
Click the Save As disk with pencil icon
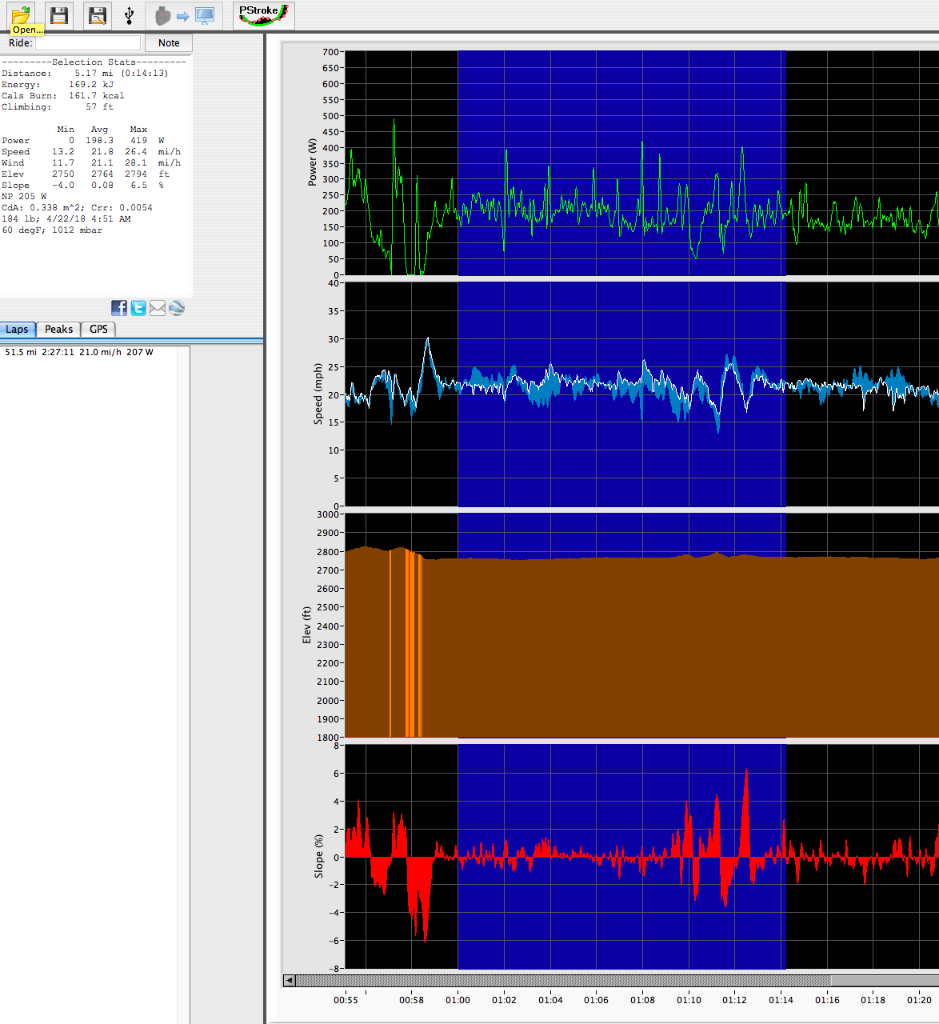pos(97,15)
